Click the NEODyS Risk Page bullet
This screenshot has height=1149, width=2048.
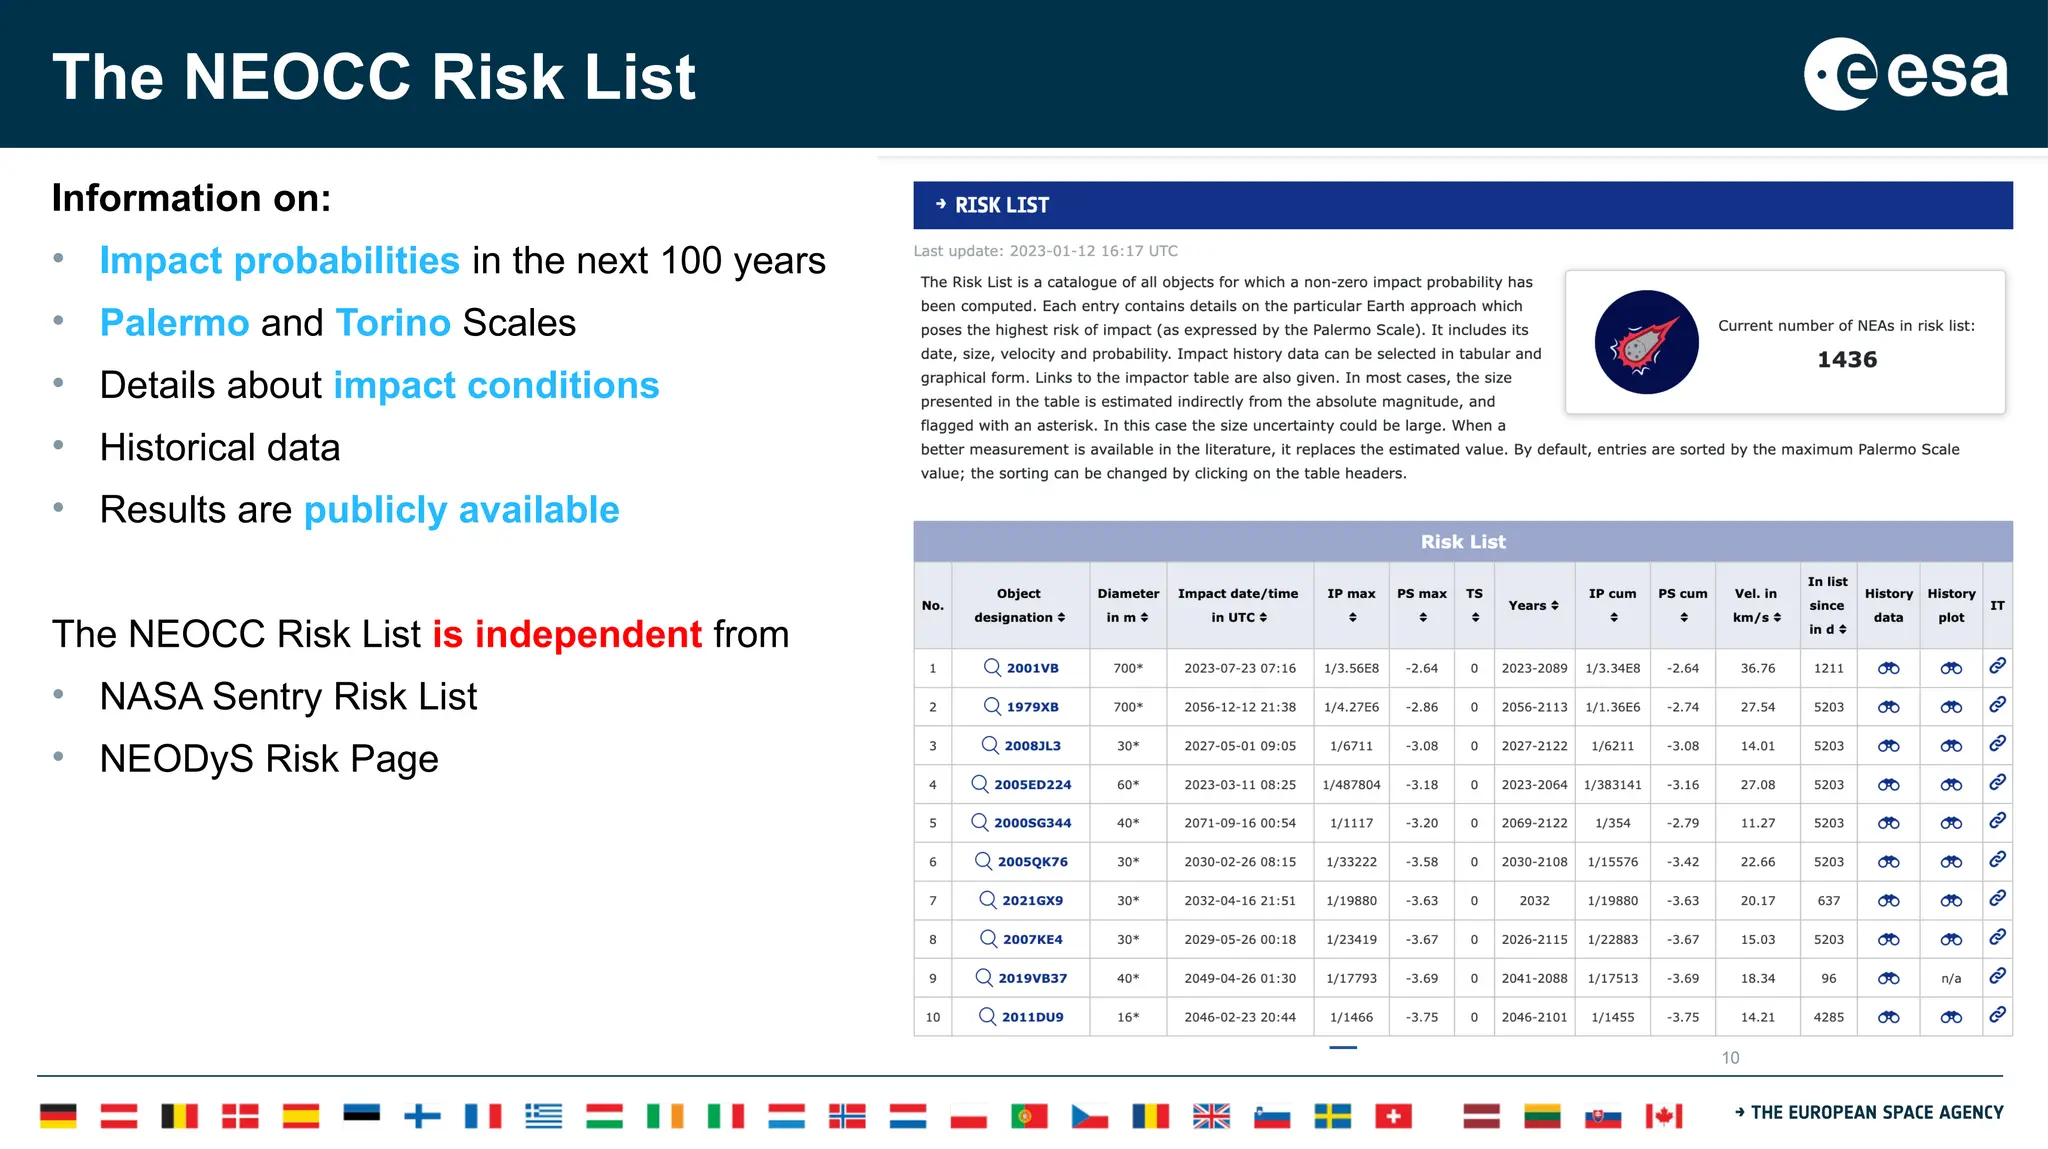pos(269,759)
